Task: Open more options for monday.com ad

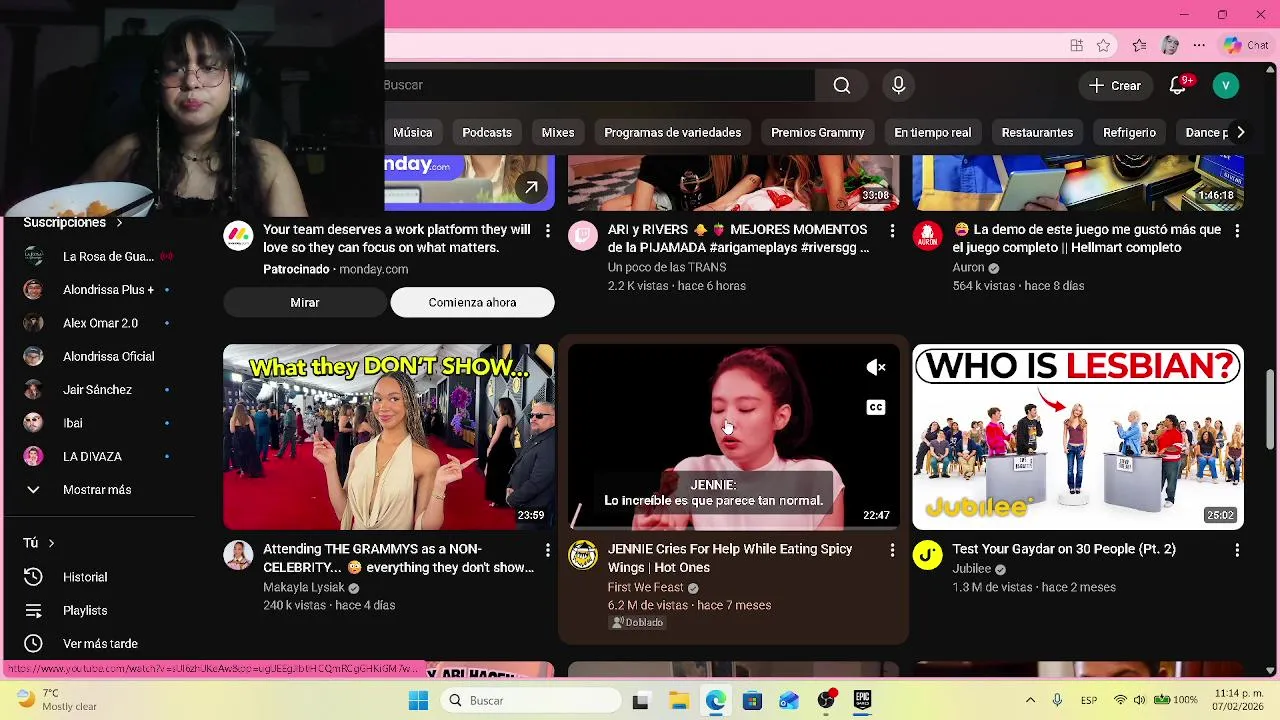Action: coord(547,231)
